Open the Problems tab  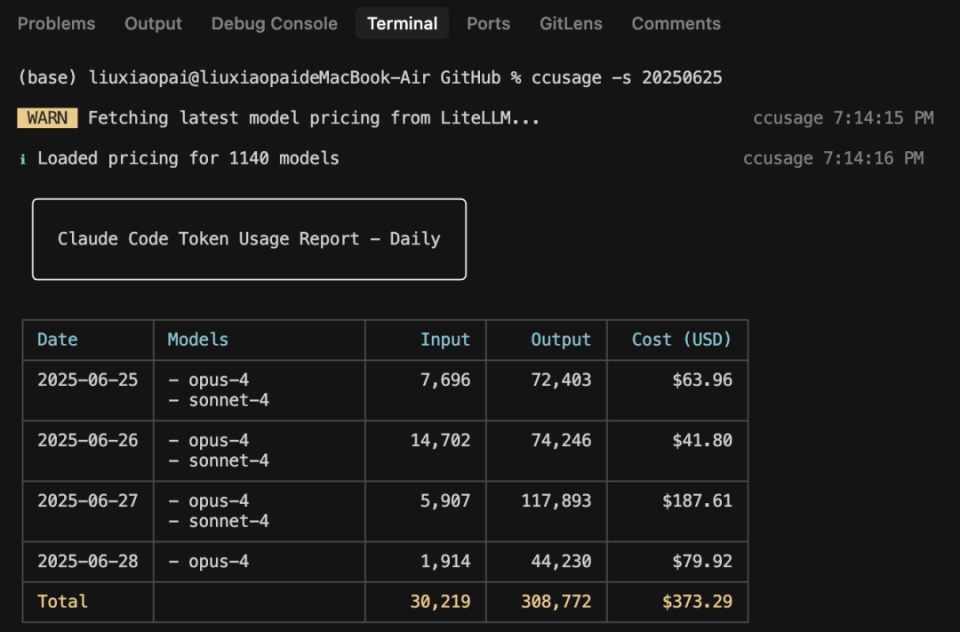tap(57, 23)
